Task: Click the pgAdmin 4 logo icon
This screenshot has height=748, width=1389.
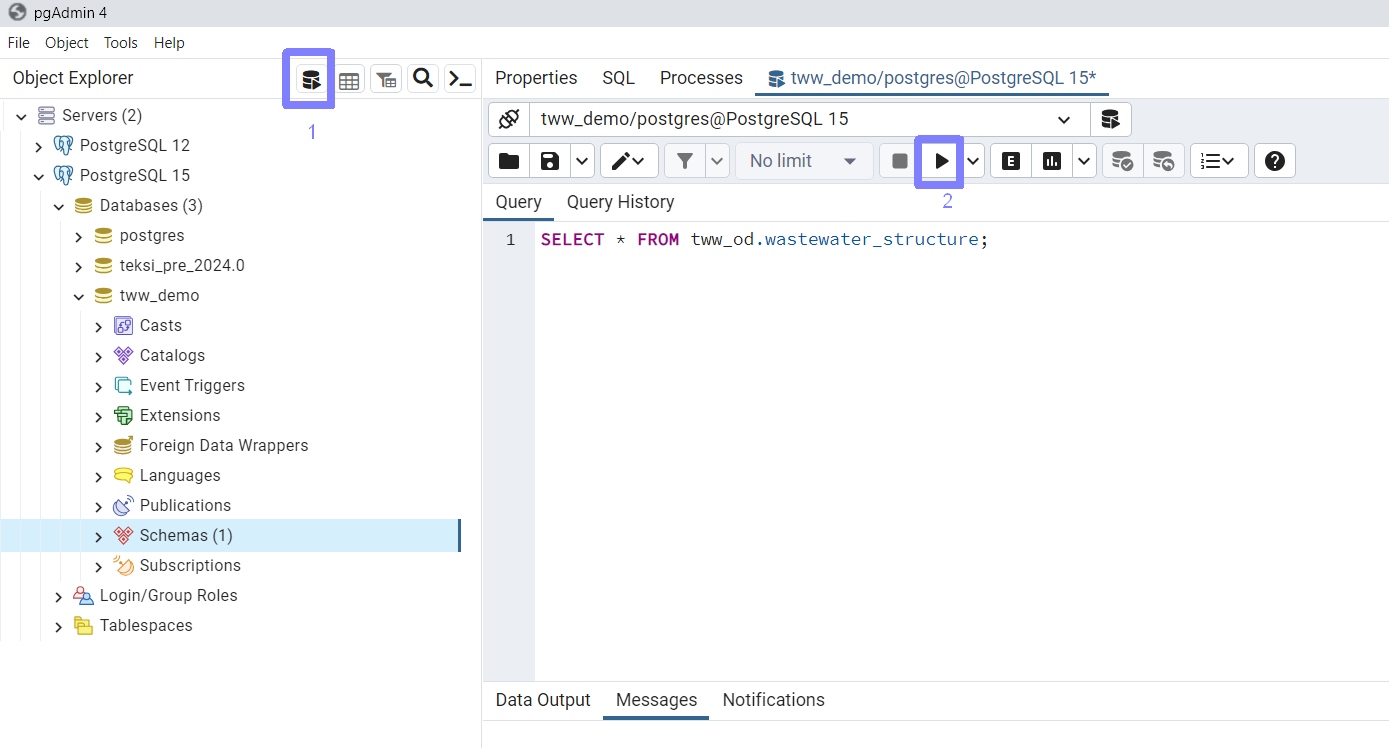Action: pyautogui.click(x=16, y=13)
